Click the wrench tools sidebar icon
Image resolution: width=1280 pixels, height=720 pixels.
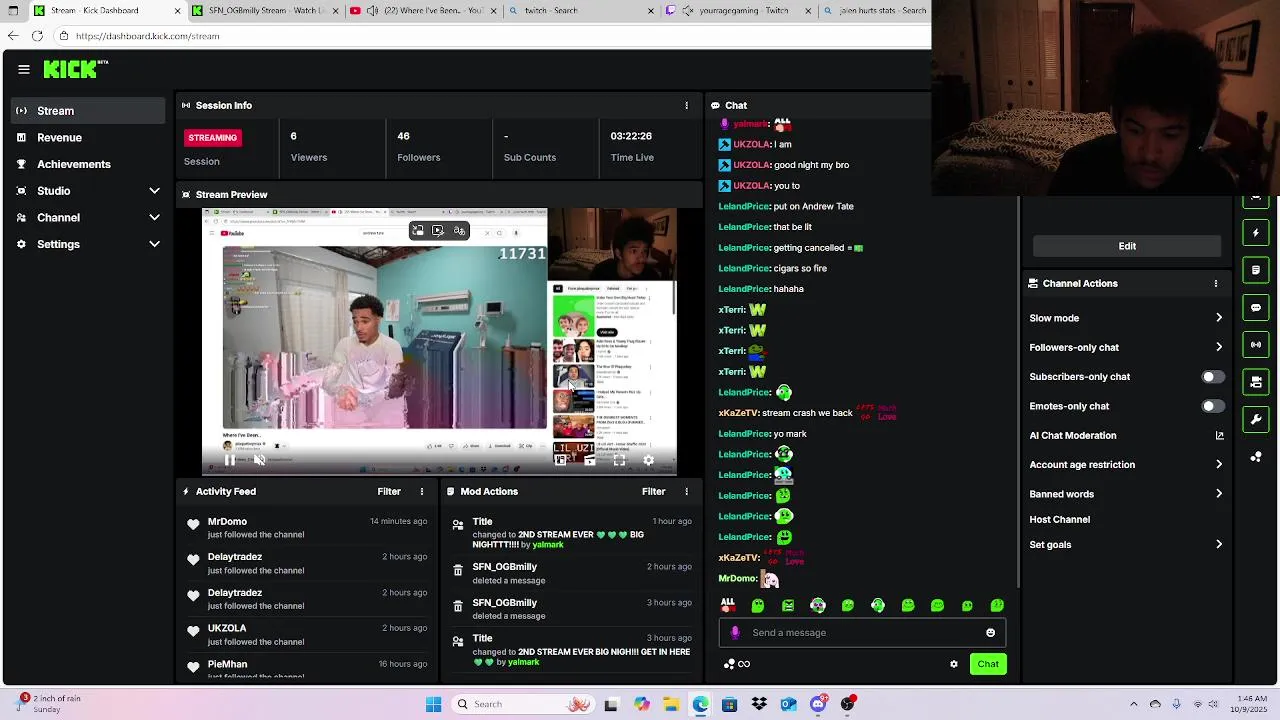point(1256,419)
